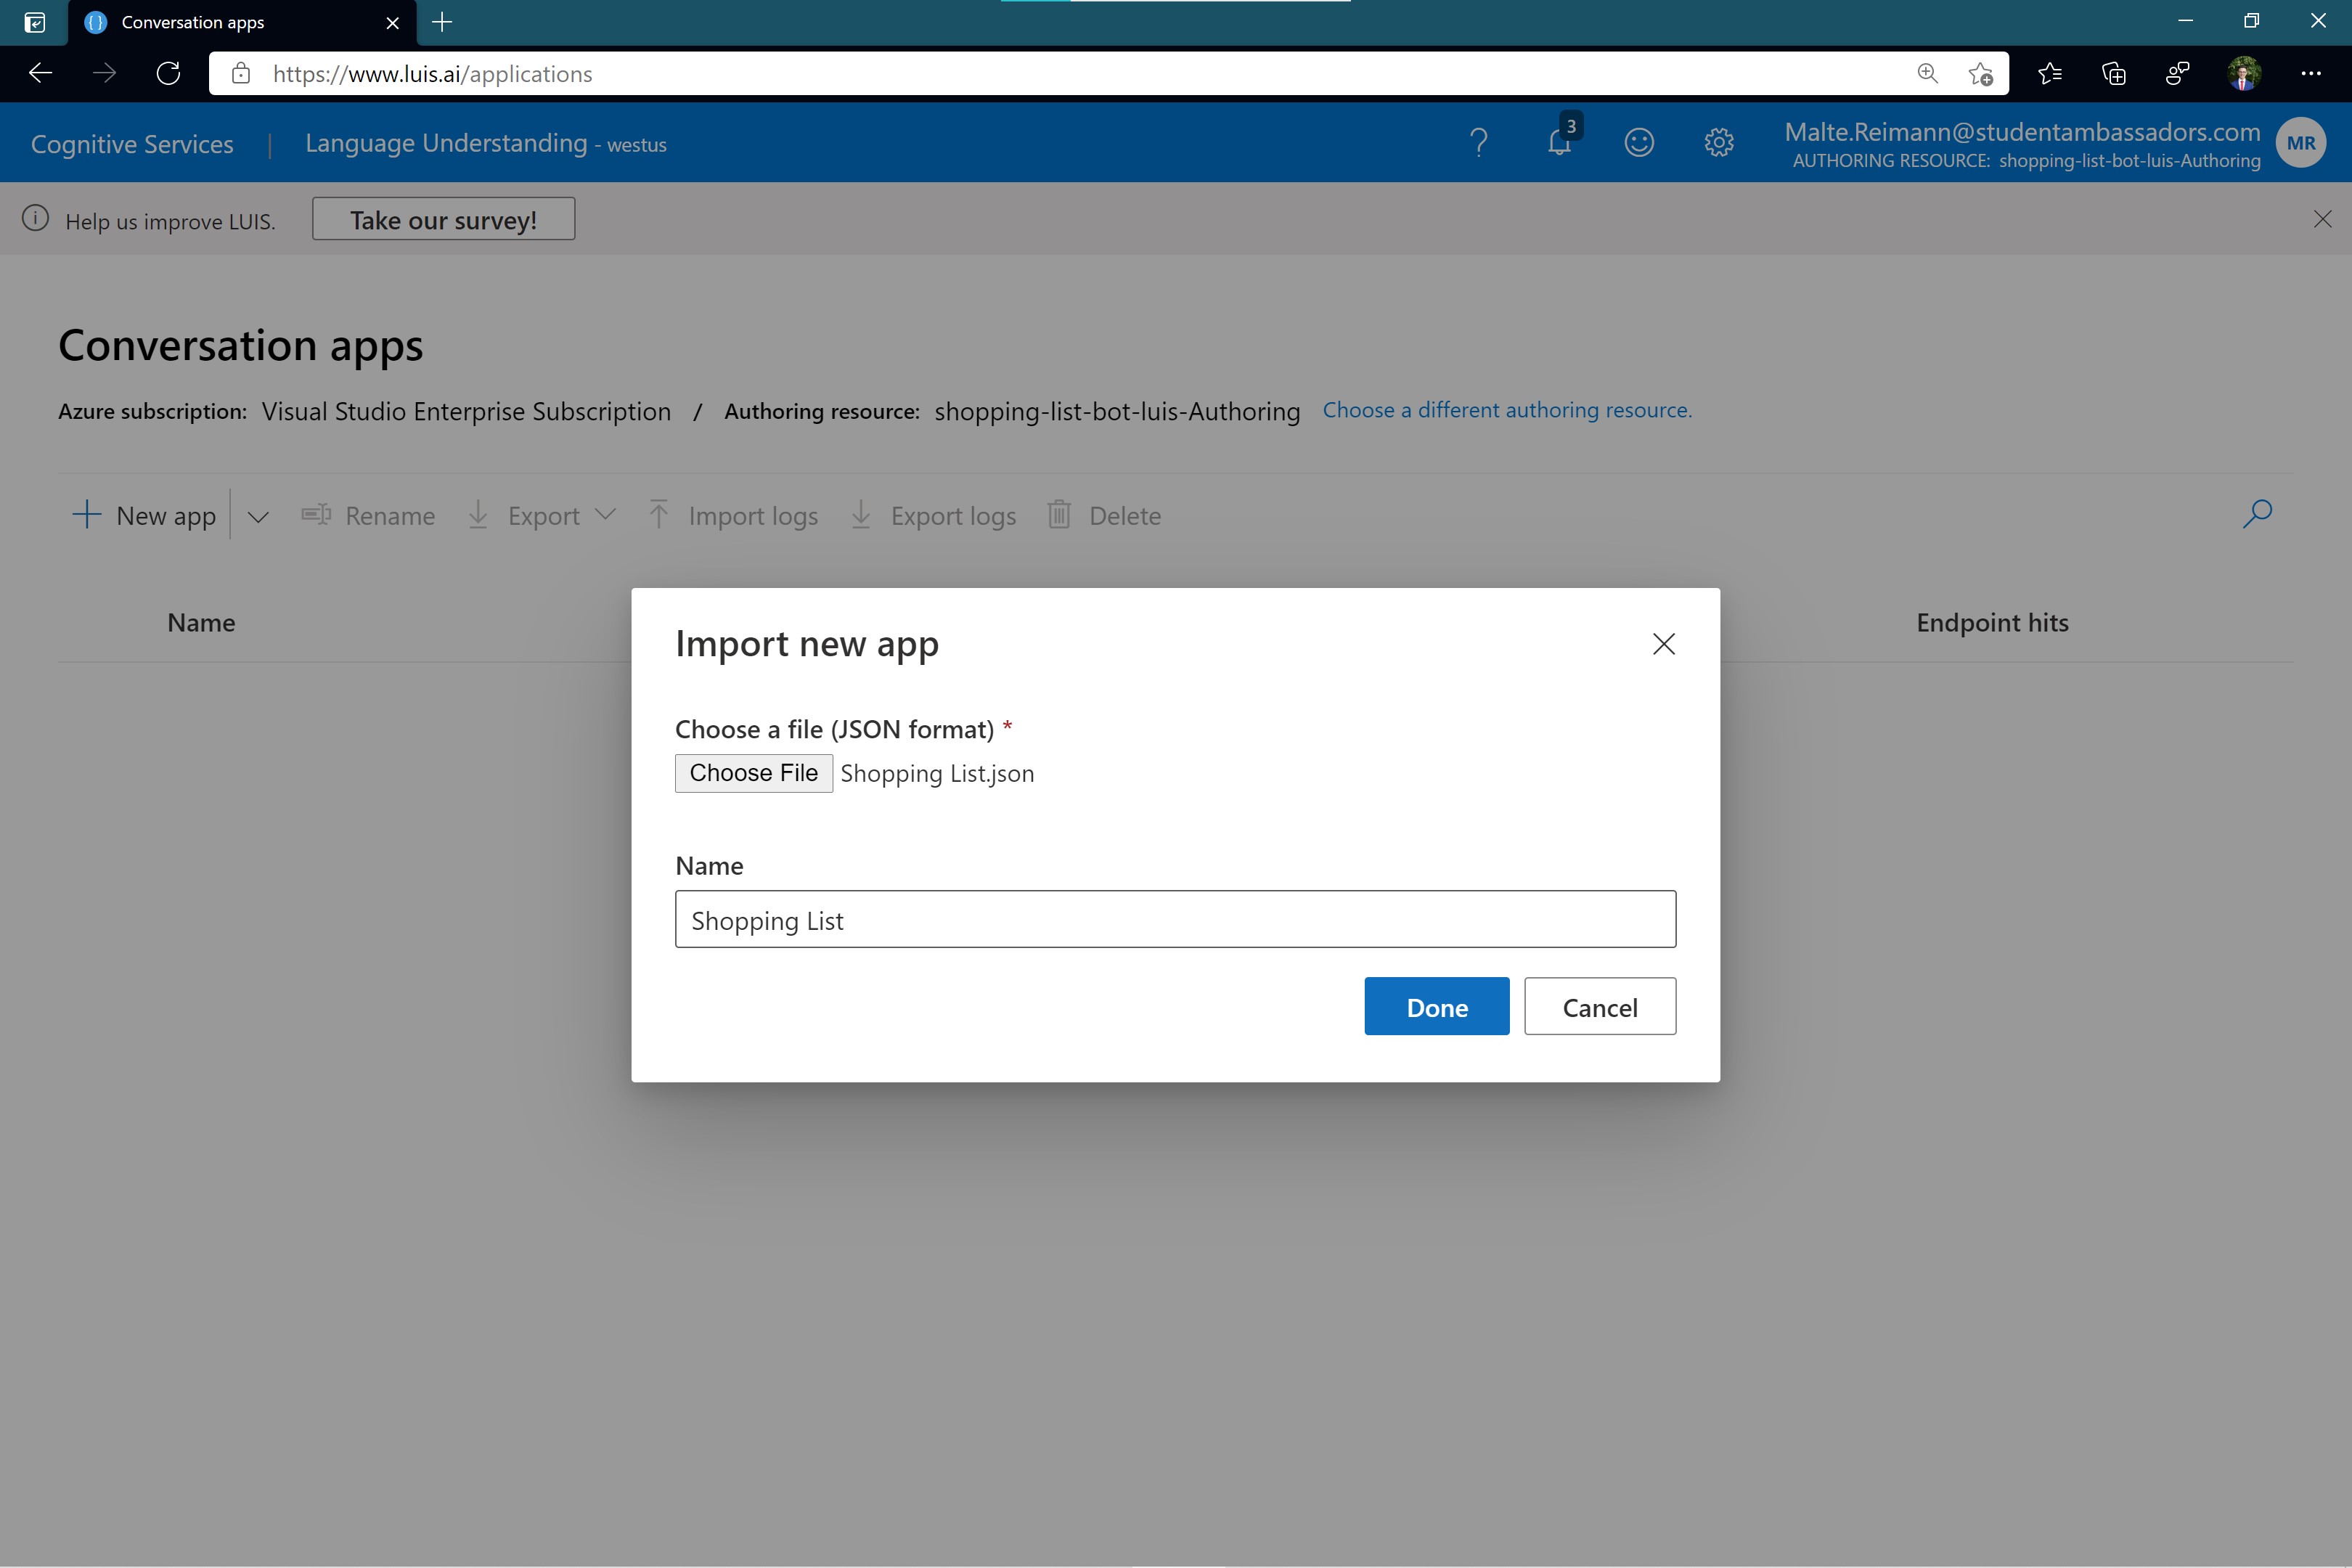2352x1568 pixels.
Task: Open the help question mark icon
Action: (x=1478, y=143)
